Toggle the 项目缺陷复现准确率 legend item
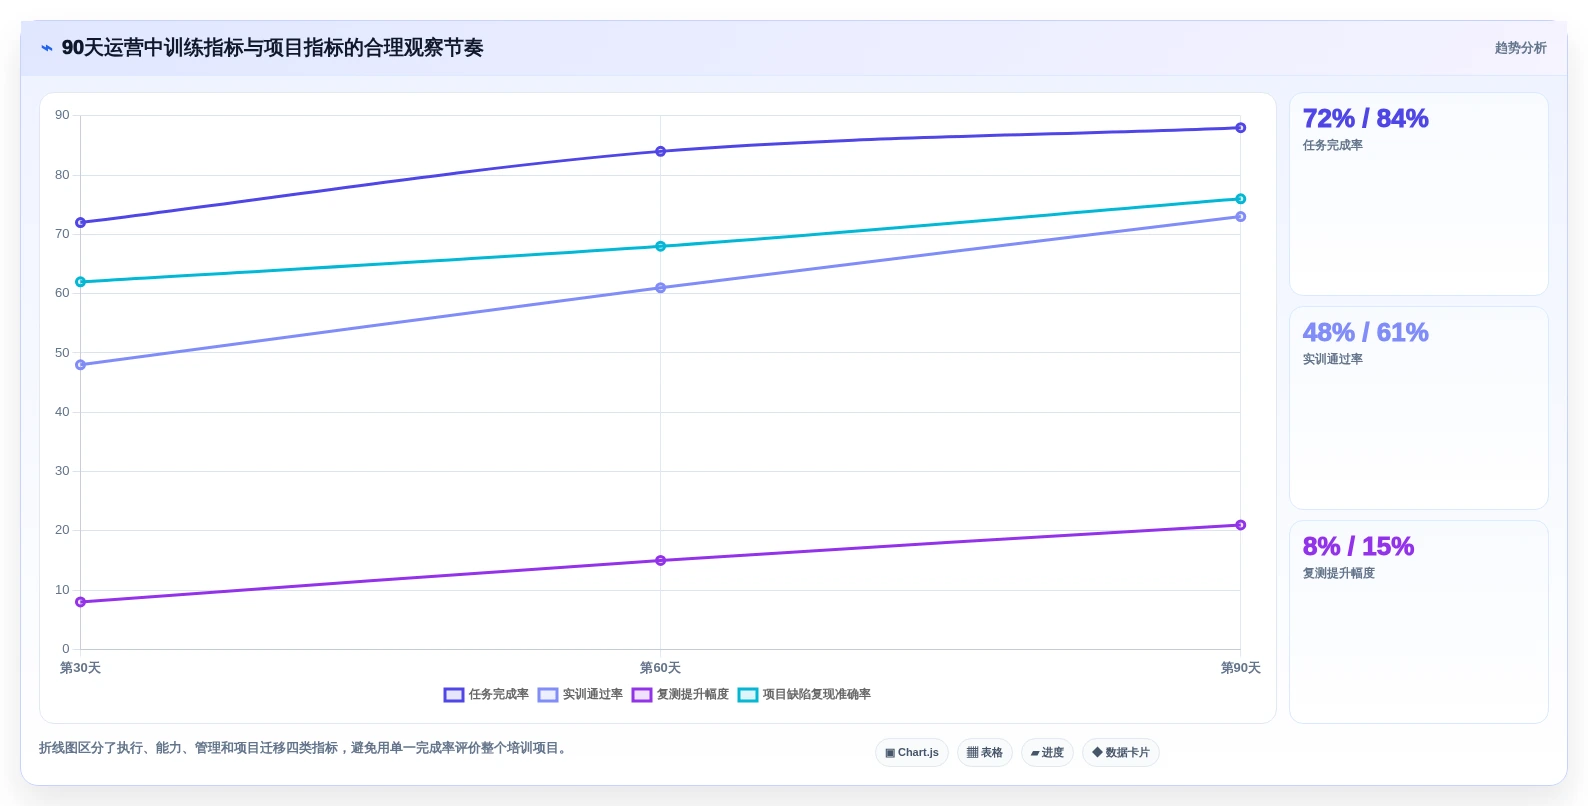Image resolution: width=1588 pixels, height=806 pixels. click(804, 694)
